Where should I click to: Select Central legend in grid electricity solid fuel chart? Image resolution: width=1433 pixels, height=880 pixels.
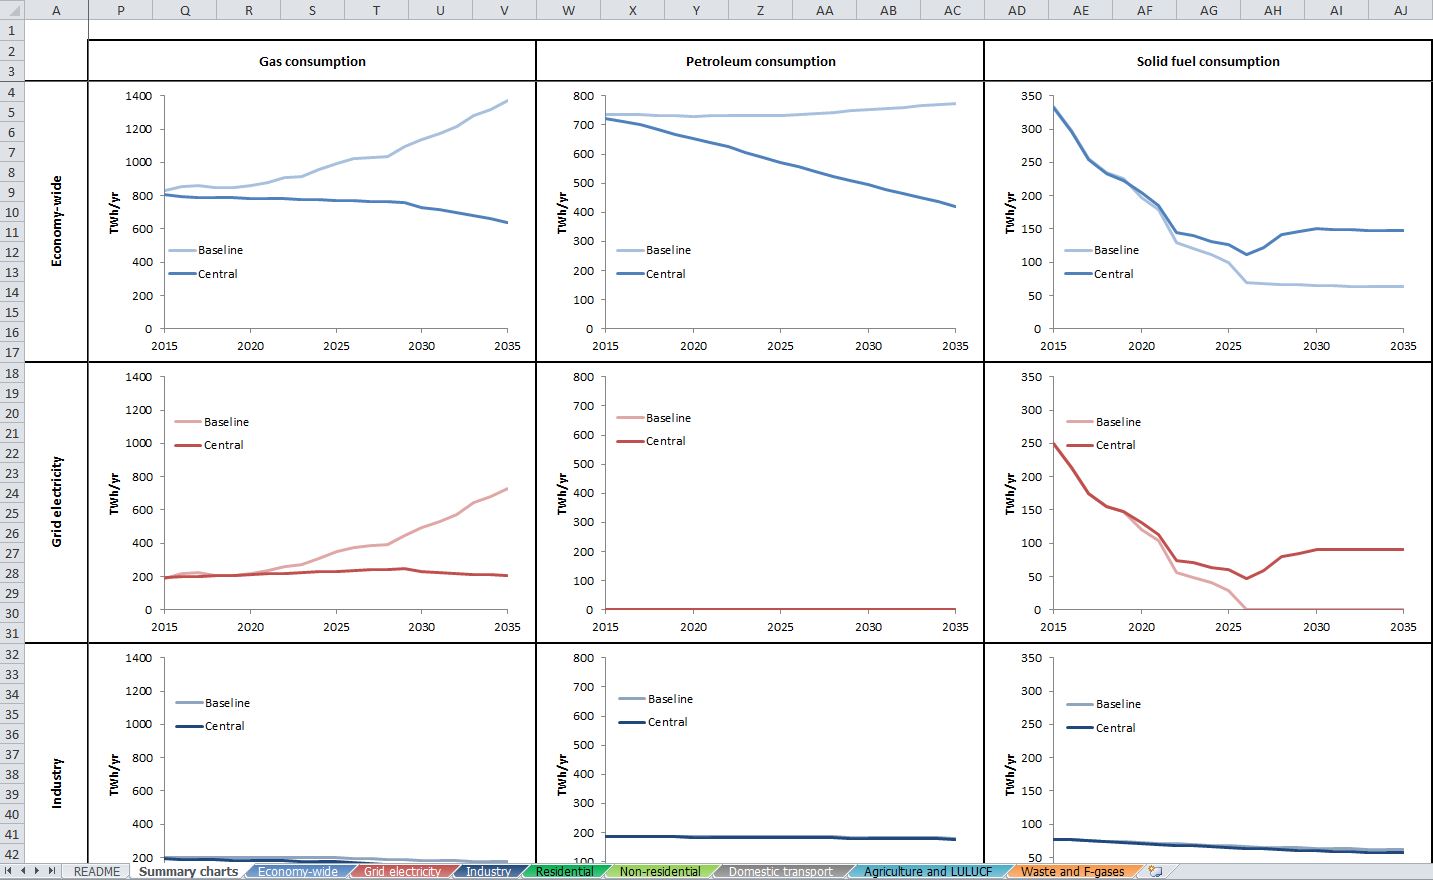tap(1114, 445)
